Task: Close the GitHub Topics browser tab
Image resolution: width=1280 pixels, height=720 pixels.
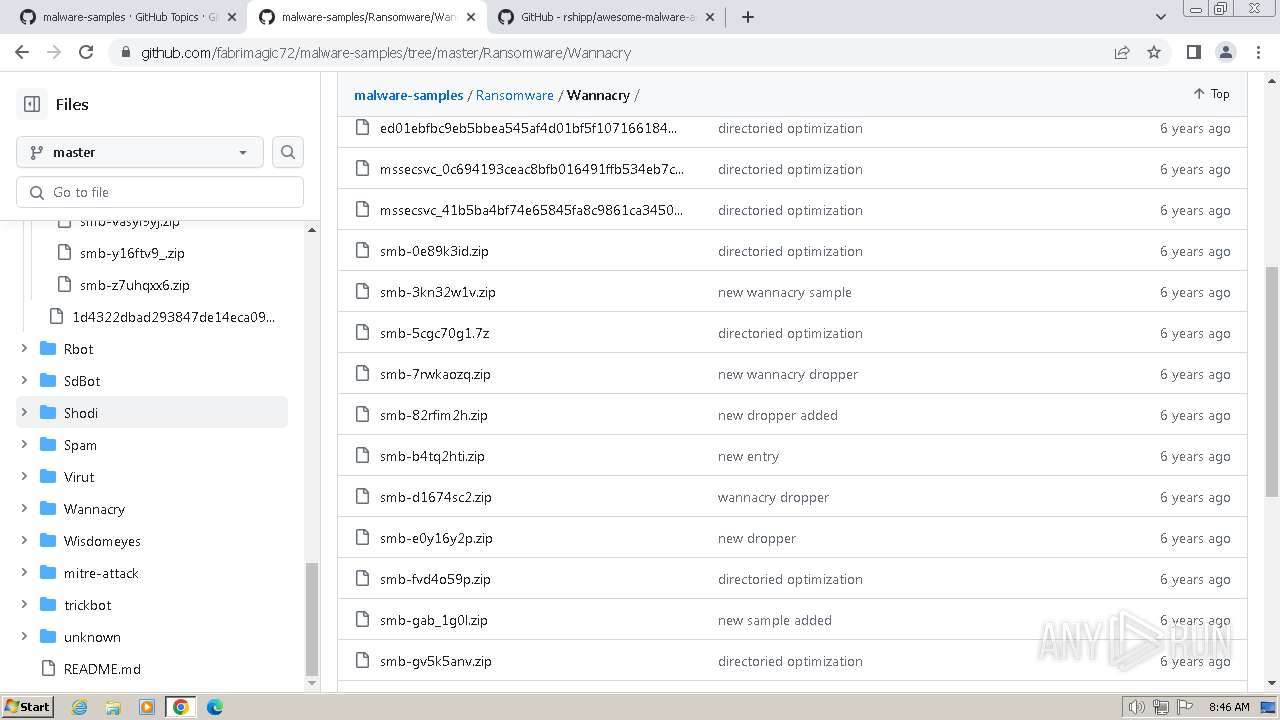Action: tap(231, 17)
